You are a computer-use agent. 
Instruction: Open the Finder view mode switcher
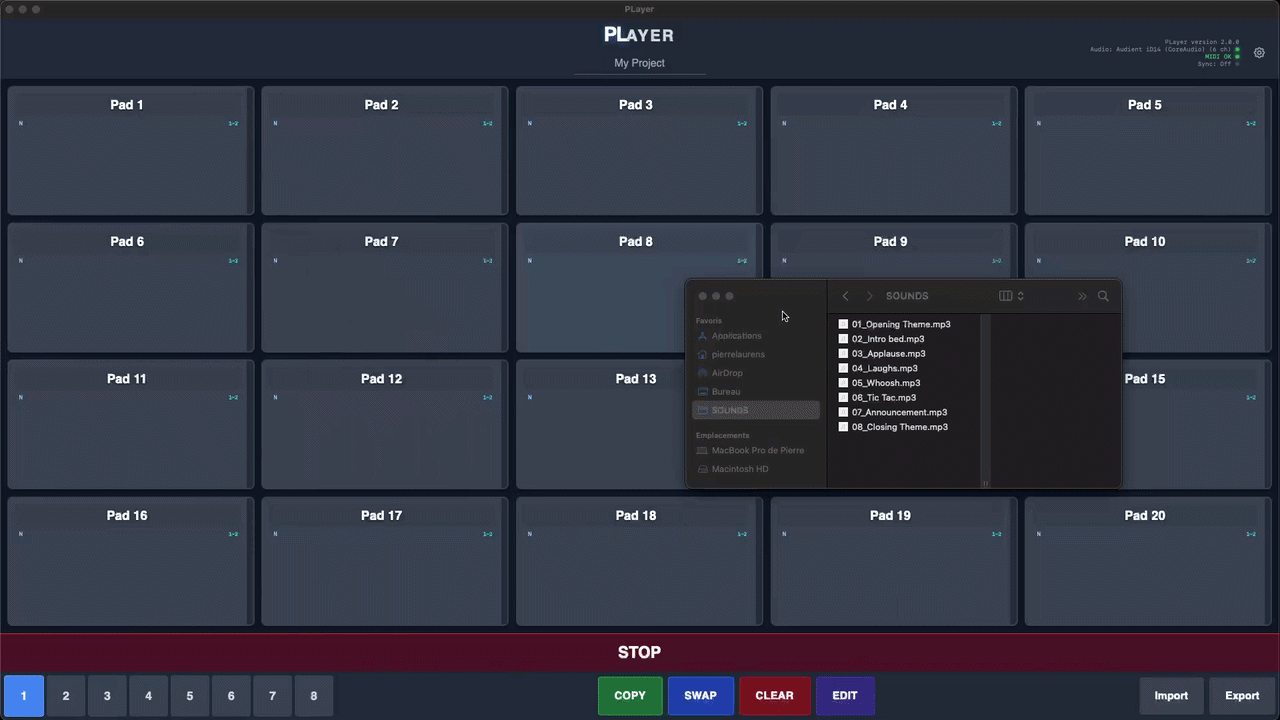(1012, 296)
